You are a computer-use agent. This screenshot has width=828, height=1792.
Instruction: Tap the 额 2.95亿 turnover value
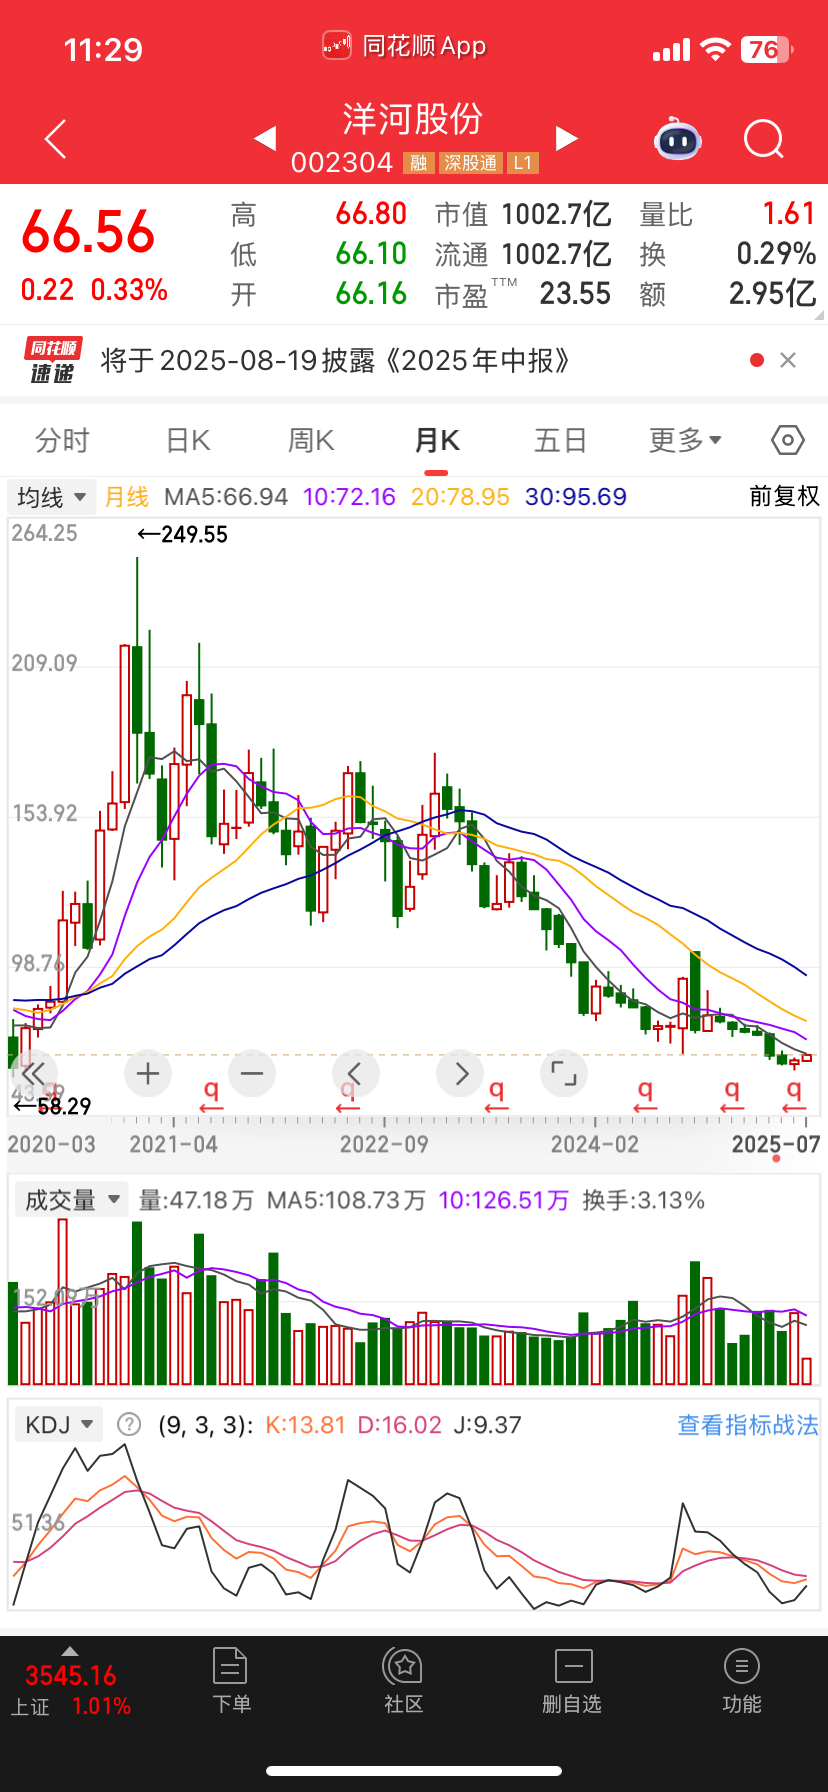click(x=772, y=294)
